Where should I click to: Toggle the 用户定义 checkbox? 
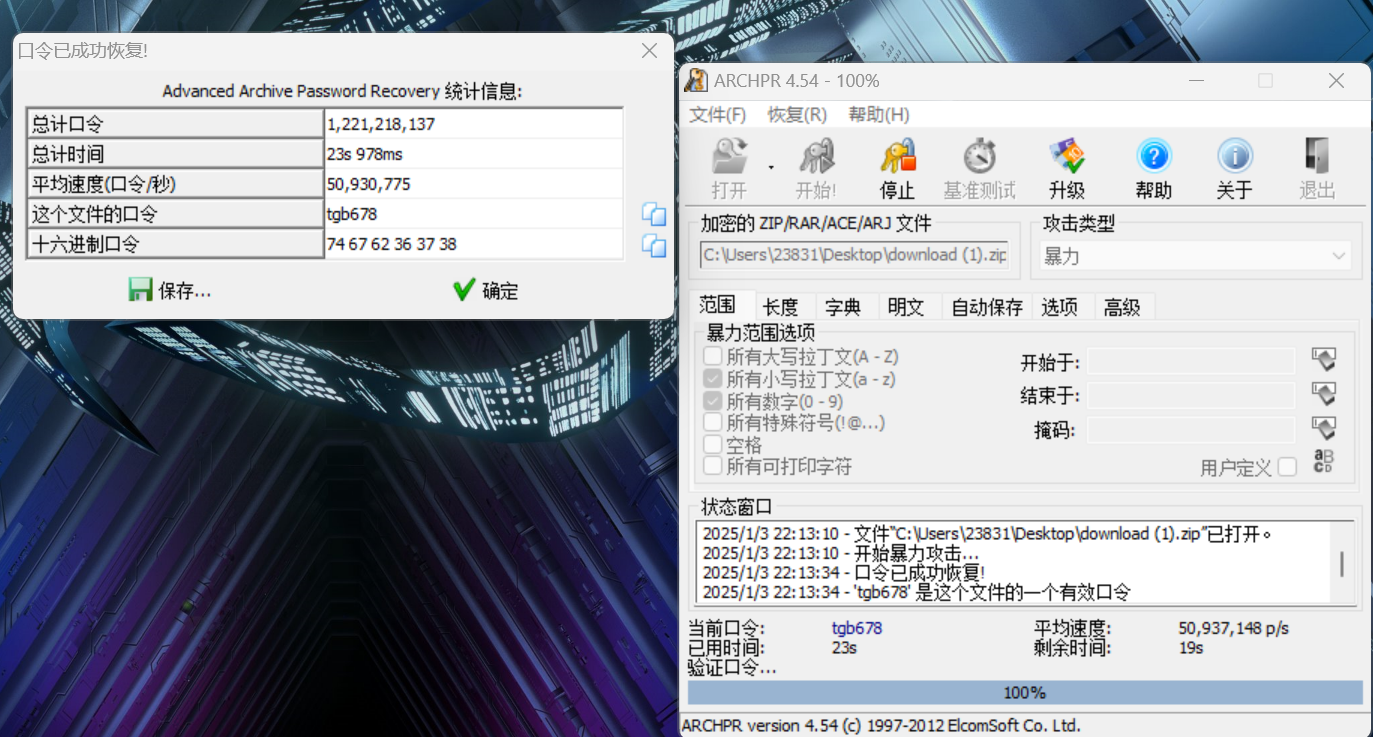pyautogui.click(x=1287, y=467)
